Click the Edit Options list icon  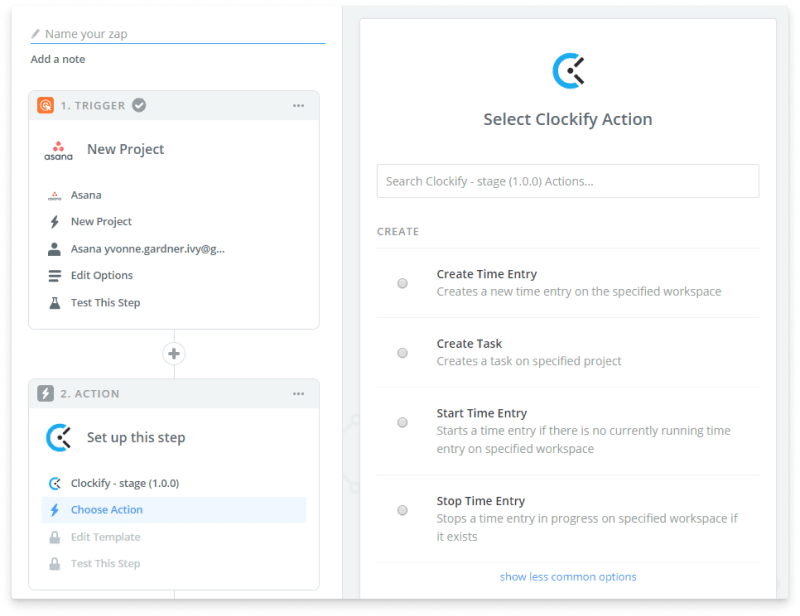(x=55, y=276)
